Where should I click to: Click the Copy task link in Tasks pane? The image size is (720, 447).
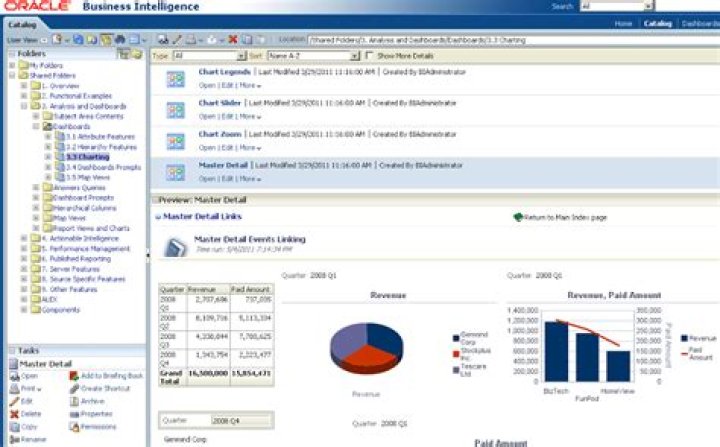[28, 427]
